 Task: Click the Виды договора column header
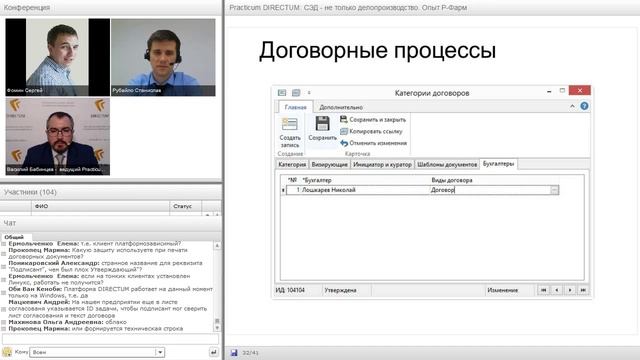[452, 180]
